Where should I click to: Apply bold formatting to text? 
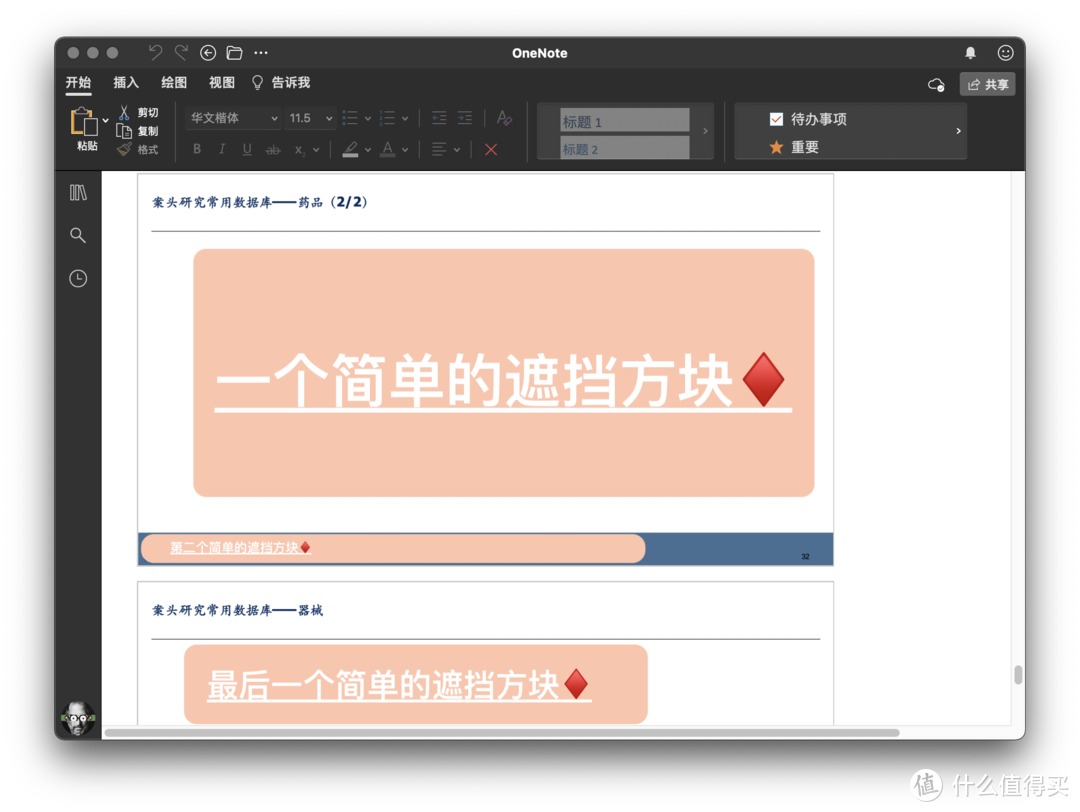pyautogui.click(x=197, y=149)
